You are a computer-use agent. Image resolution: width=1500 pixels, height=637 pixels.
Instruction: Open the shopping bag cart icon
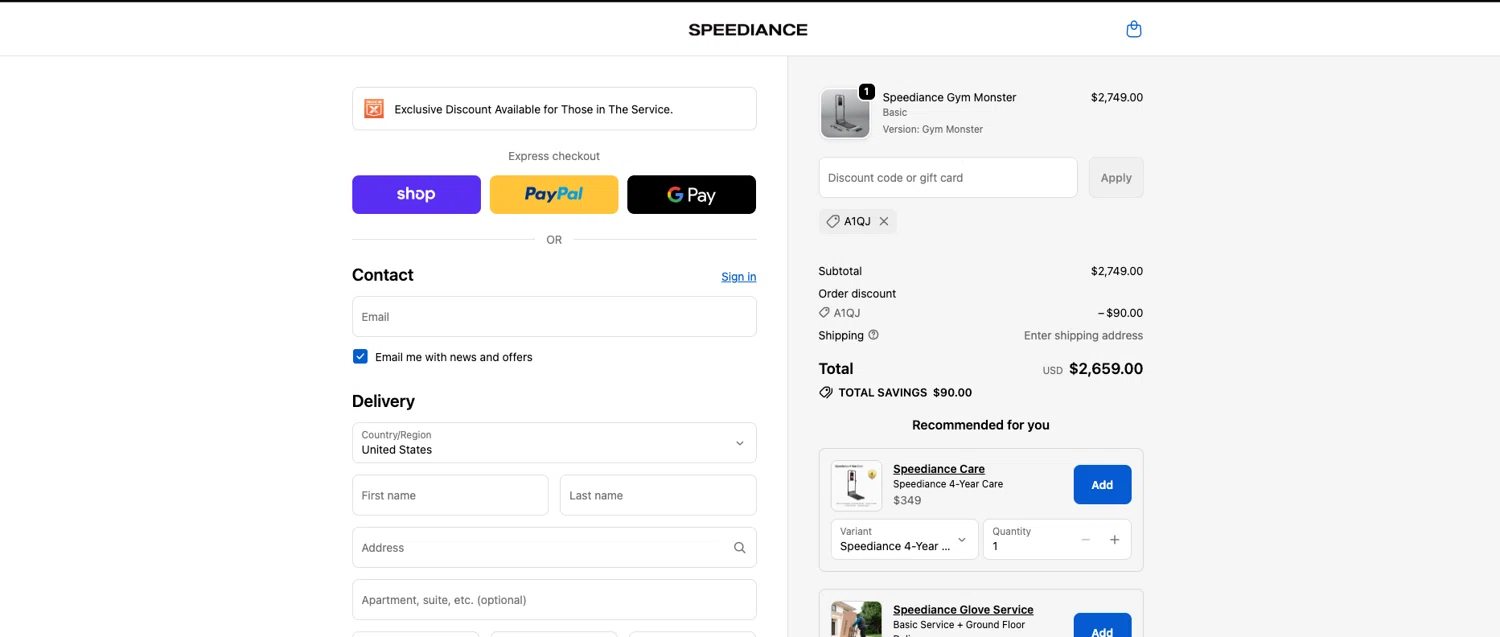coord(1133,29)
